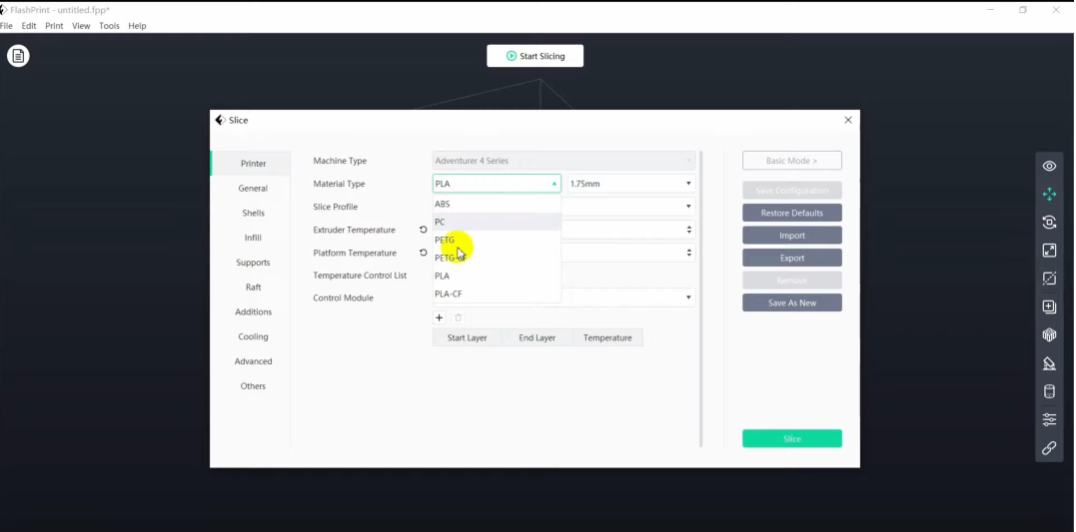The image size is (1076, 532).
Task: Click the Export button
Action: tap(792, 258)
